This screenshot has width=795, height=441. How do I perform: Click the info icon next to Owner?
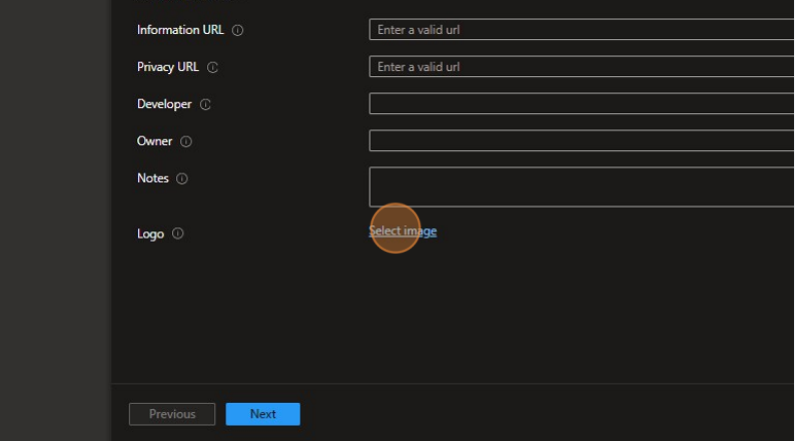coord(186,142)
